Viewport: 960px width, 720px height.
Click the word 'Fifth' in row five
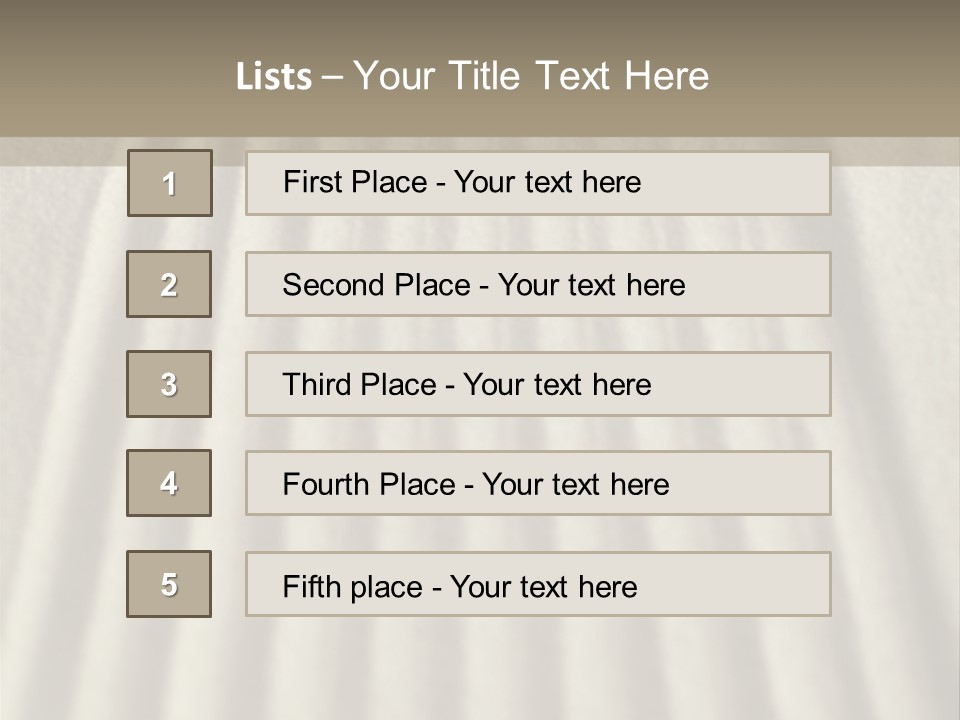(311, 586)
